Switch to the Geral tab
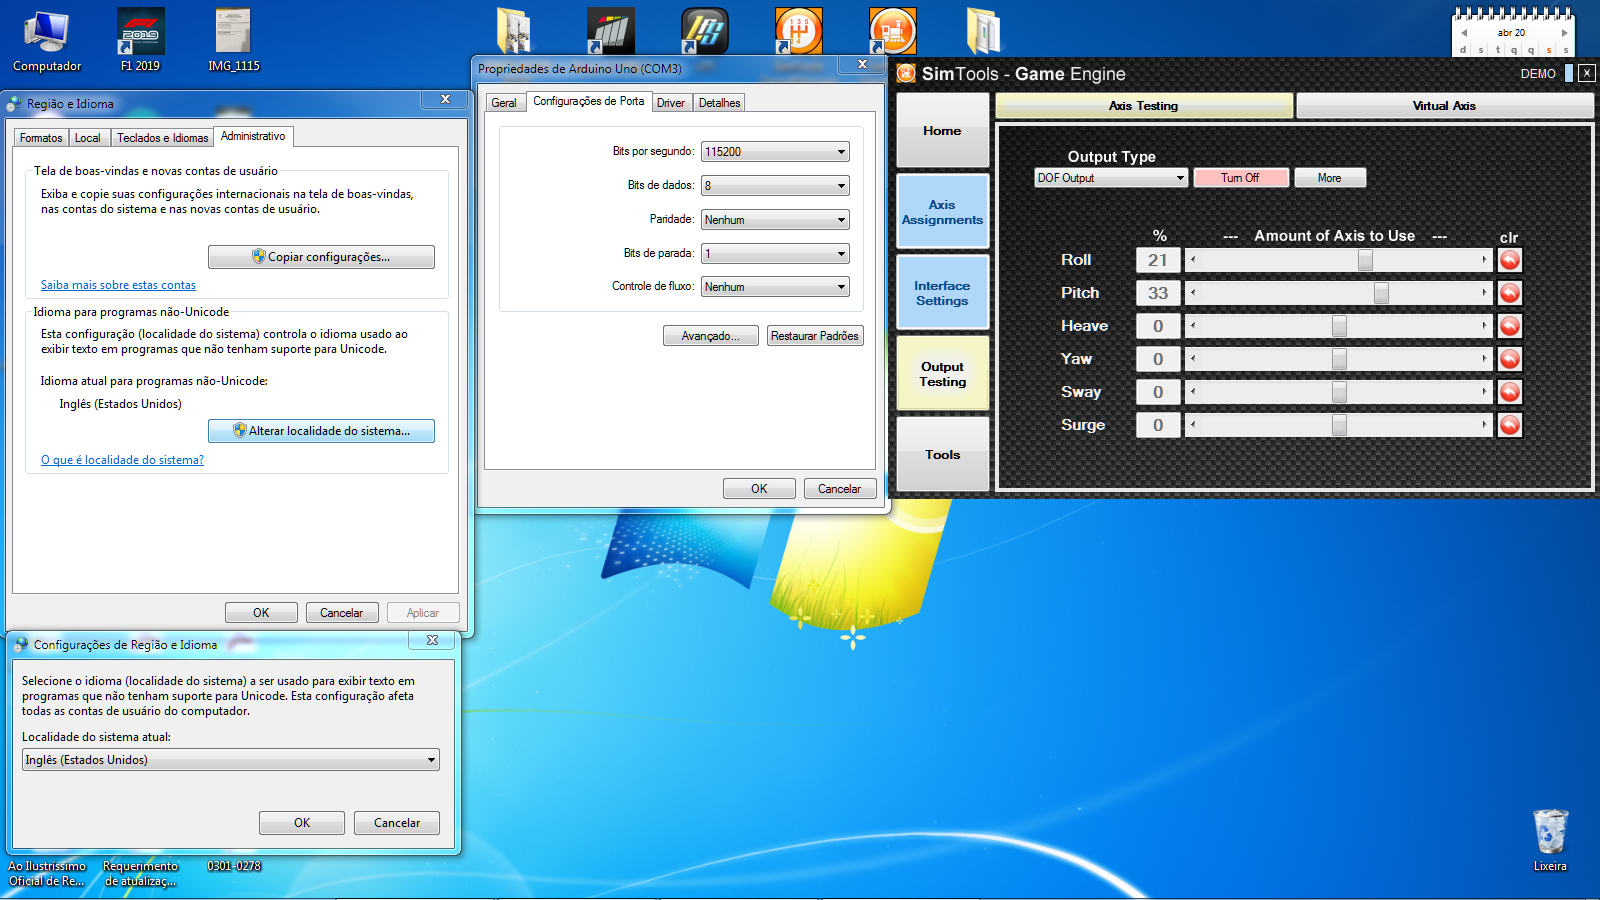The height and width of the screenshot is (900, 1600). point(504,103)
